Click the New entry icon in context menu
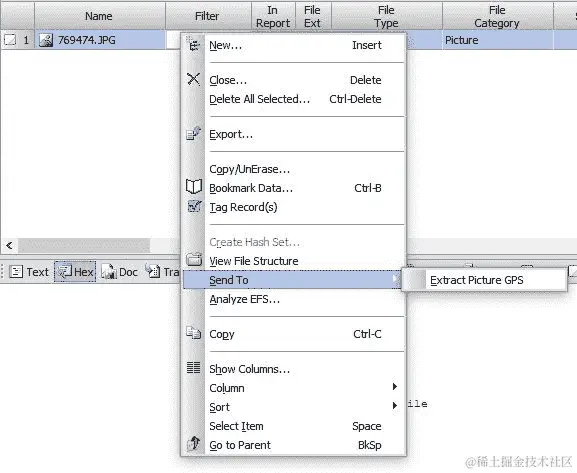The width and height of the screenshot is (577, 473). tap(193, 45)
